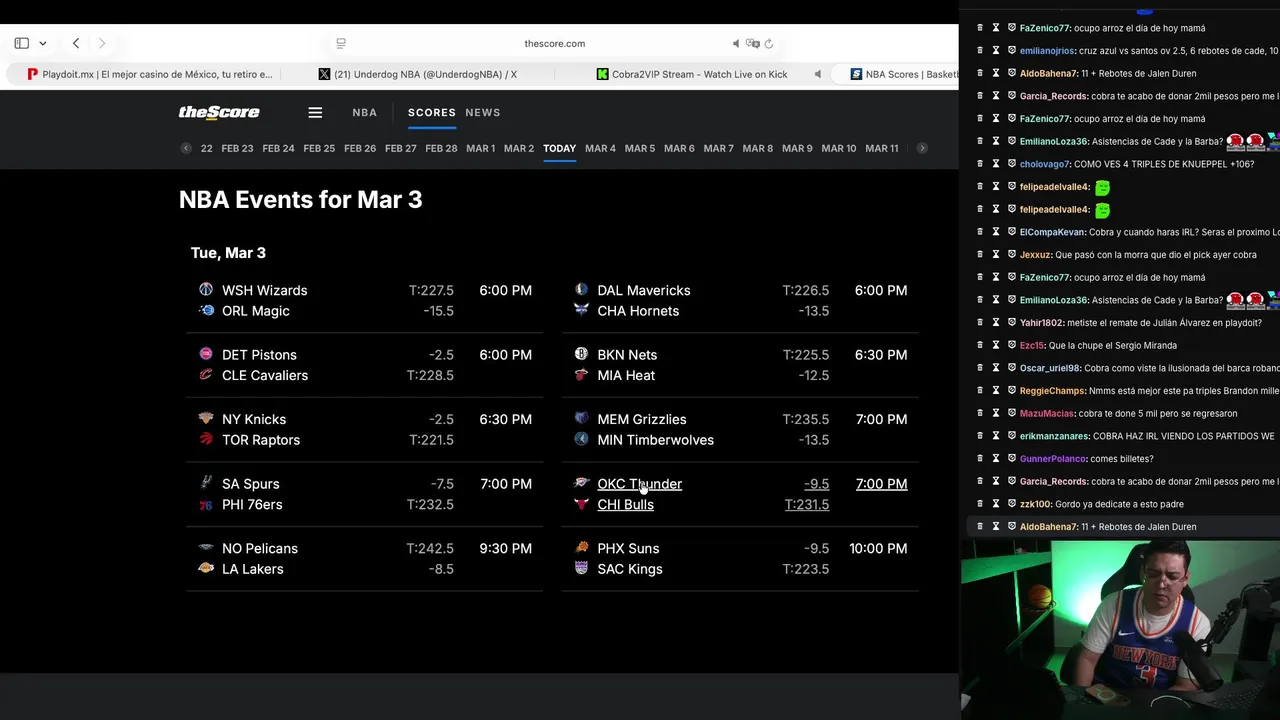The image size is (1280, 720).
Task: Delete ElCompaKevan message with trash icon
Action: click(x=980, y=232)
